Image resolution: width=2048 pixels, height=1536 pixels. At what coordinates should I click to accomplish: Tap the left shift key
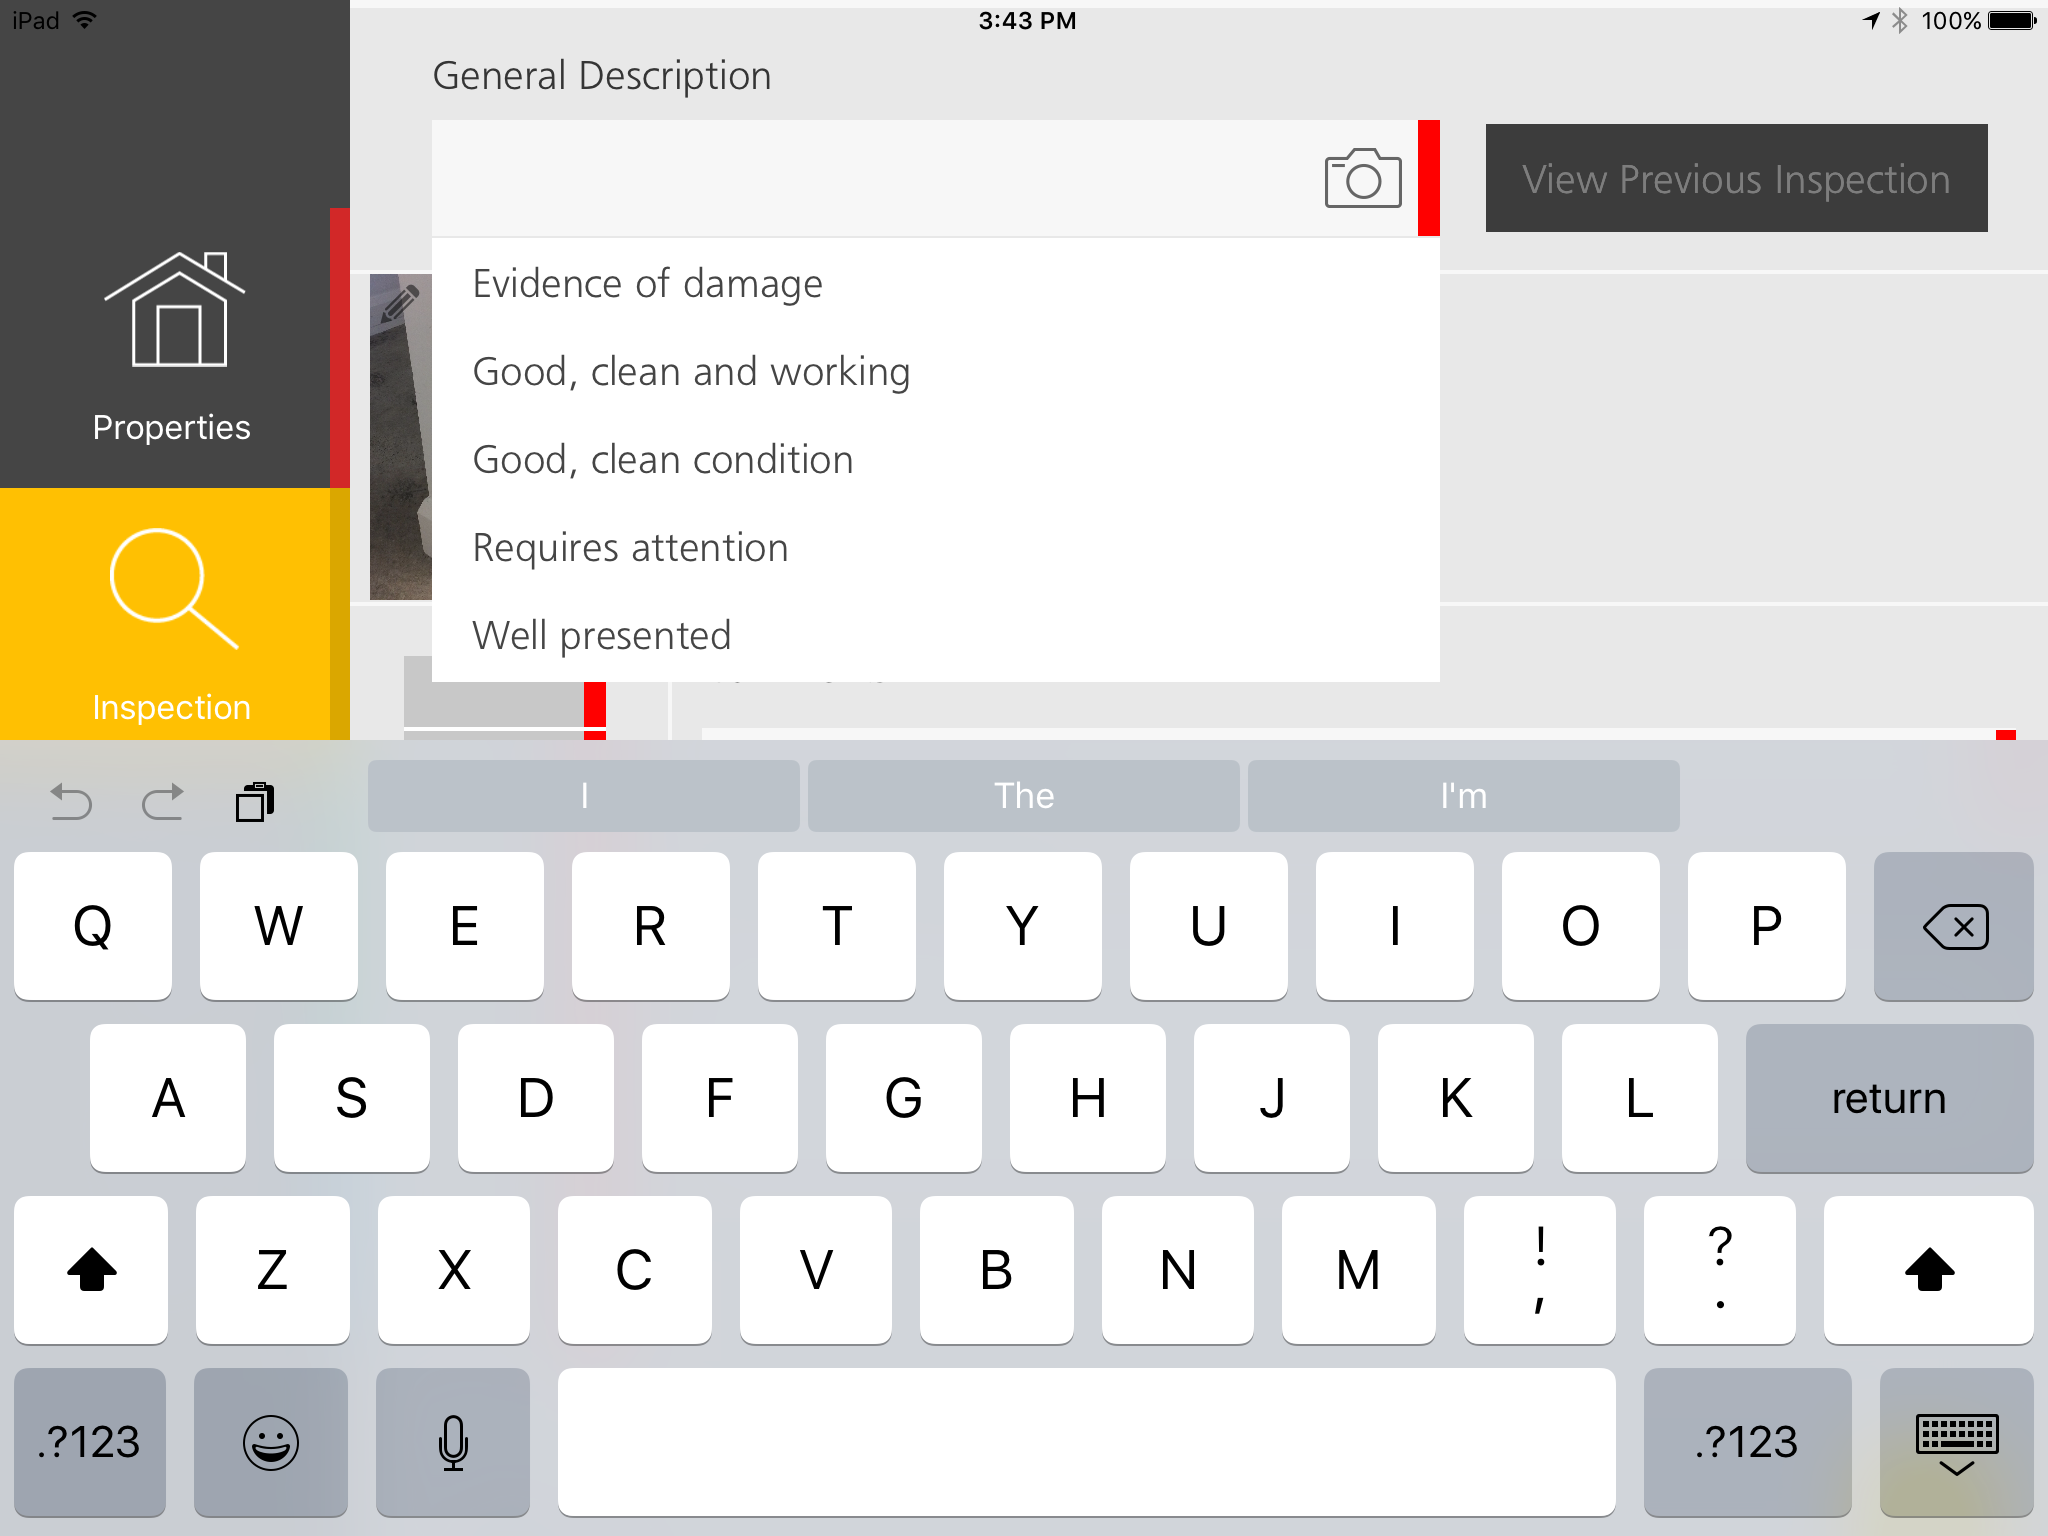[x=91, y=1270]
